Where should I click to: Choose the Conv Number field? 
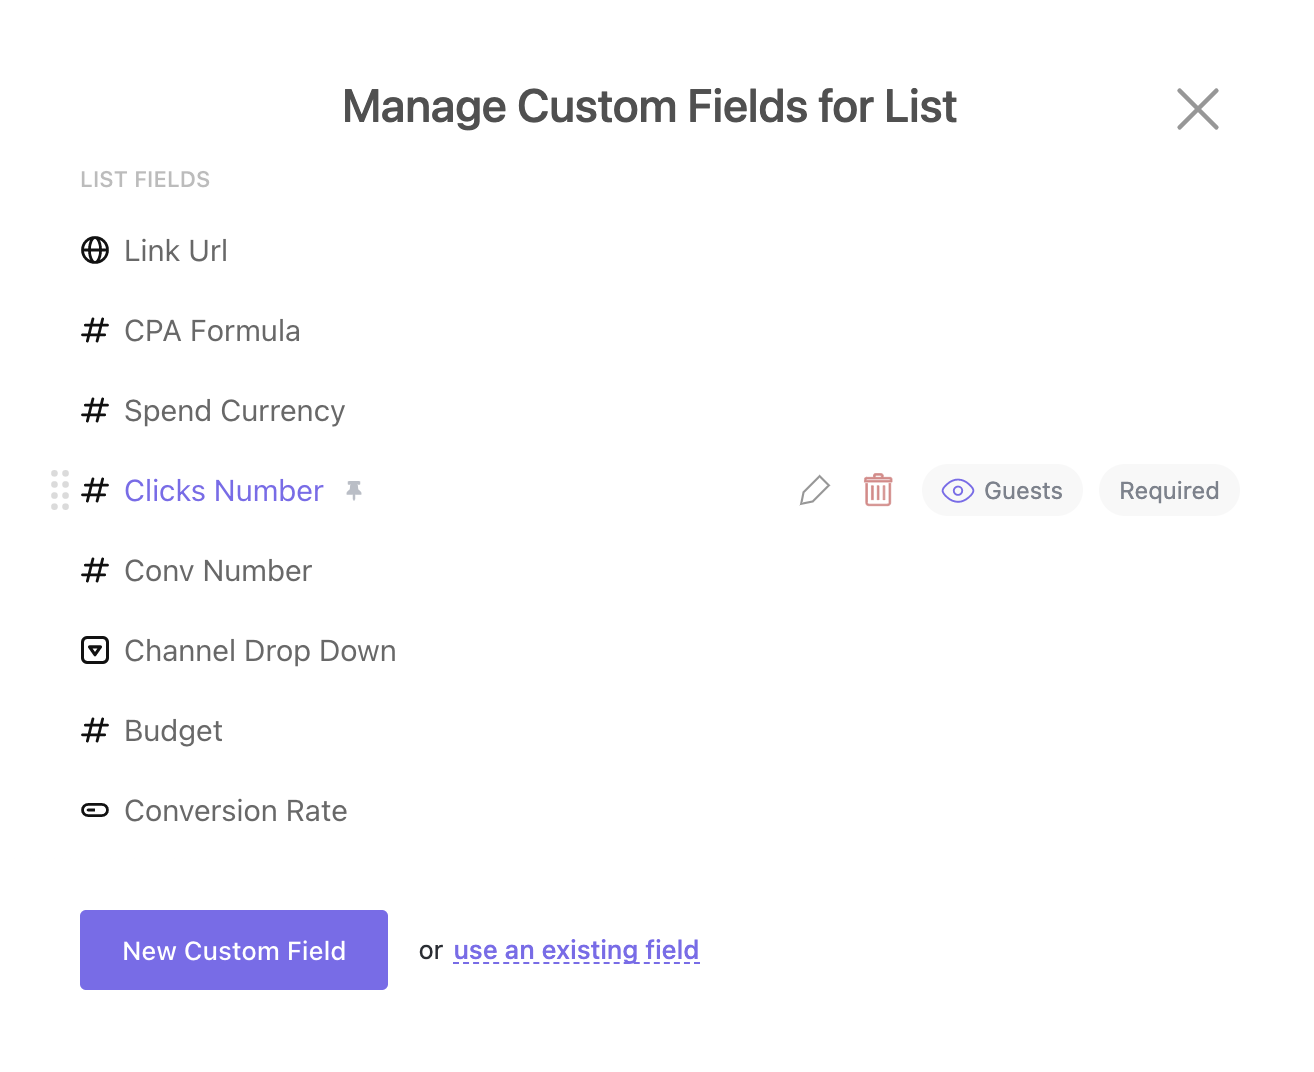point(218,571)
